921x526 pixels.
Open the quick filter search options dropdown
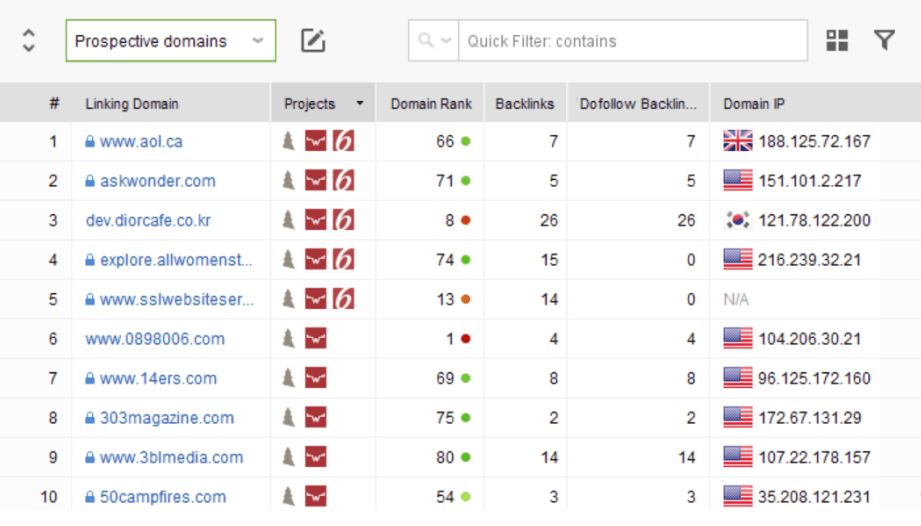point(434,41)
